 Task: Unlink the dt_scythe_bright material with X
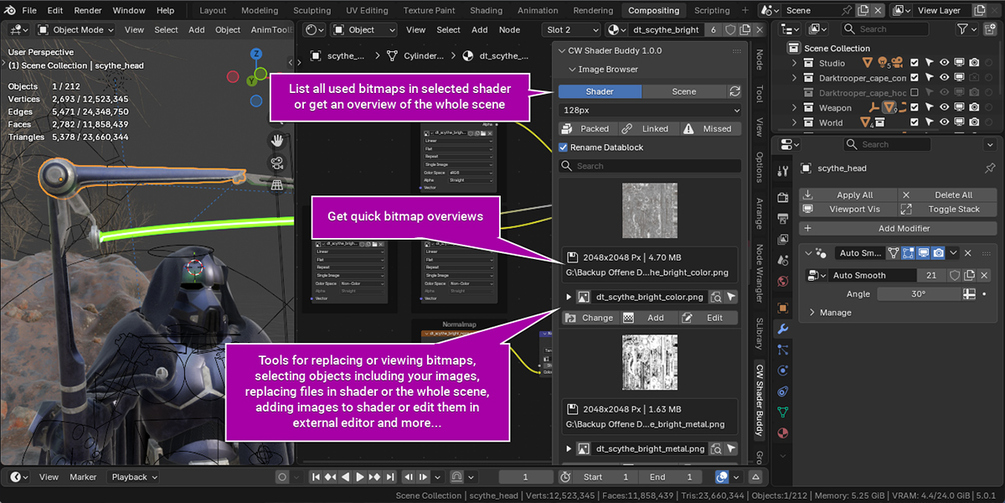click(x=759, y=29)
